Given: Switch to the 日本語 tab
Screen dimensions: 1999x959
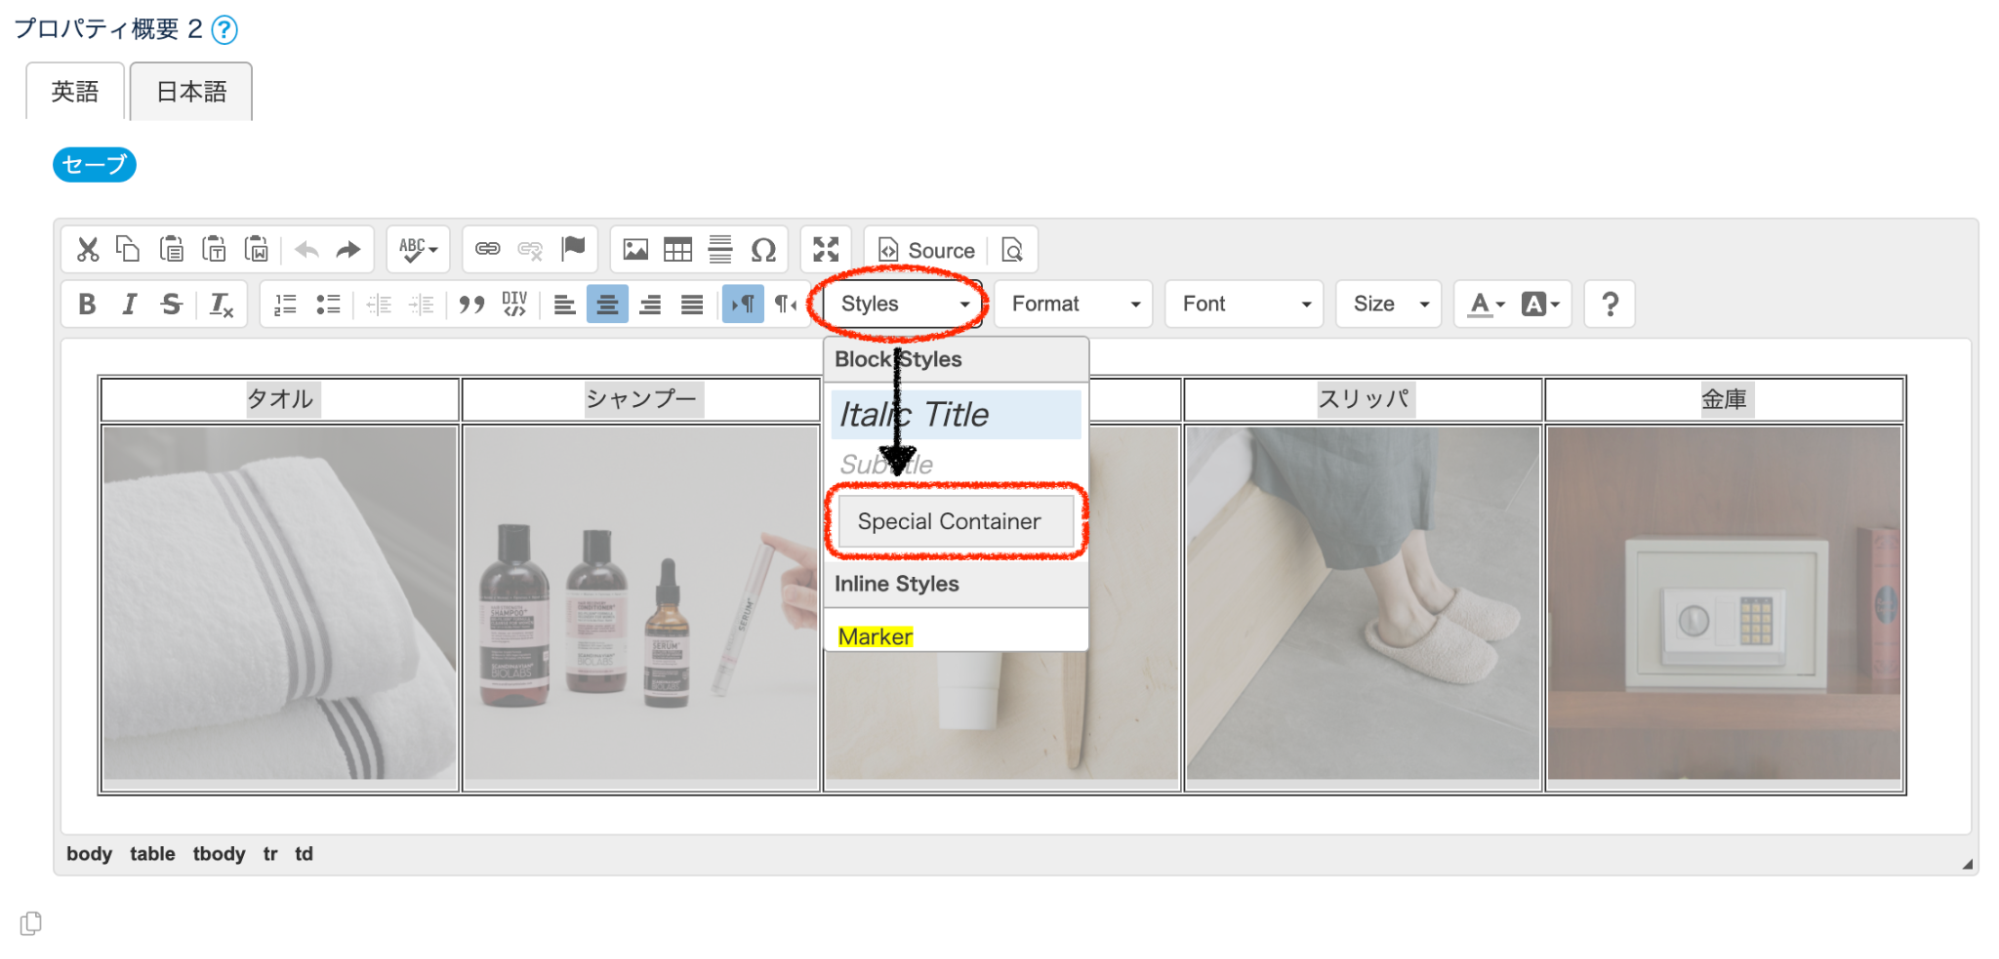Looking at the screenshot, I should [191, 92].
